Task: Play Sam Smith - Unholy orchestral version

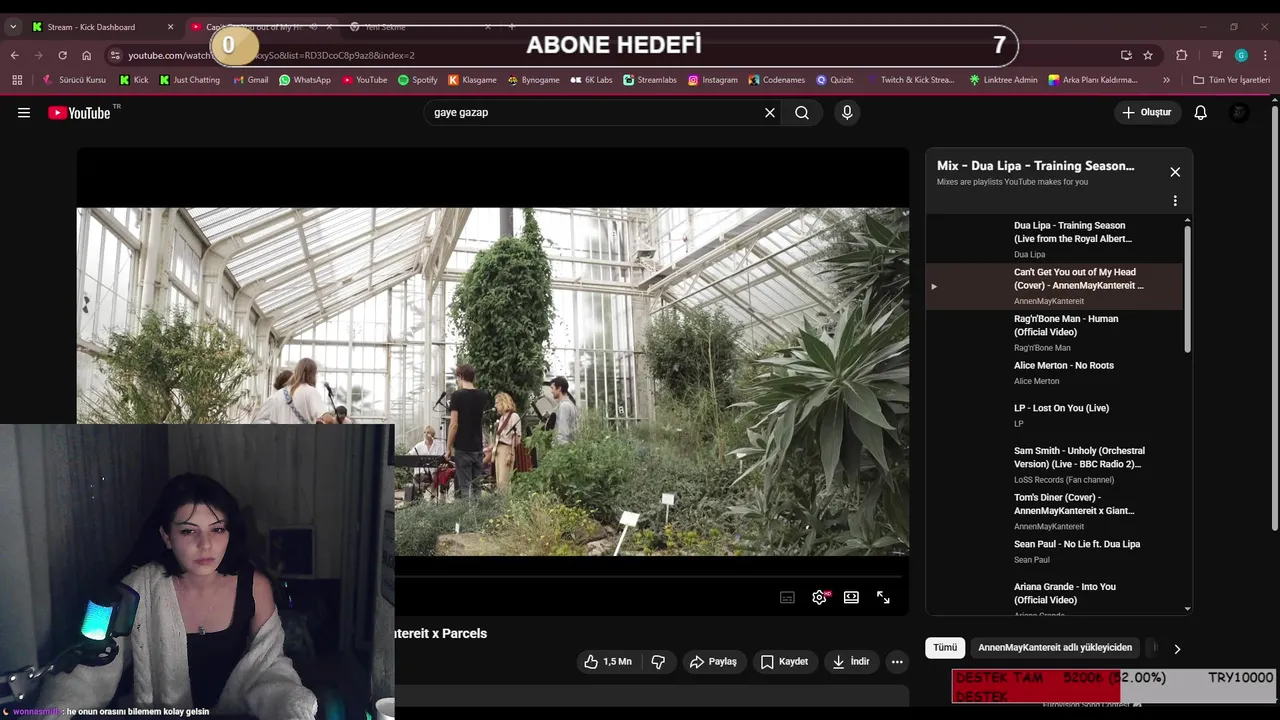Action: tap(1055, 465)
